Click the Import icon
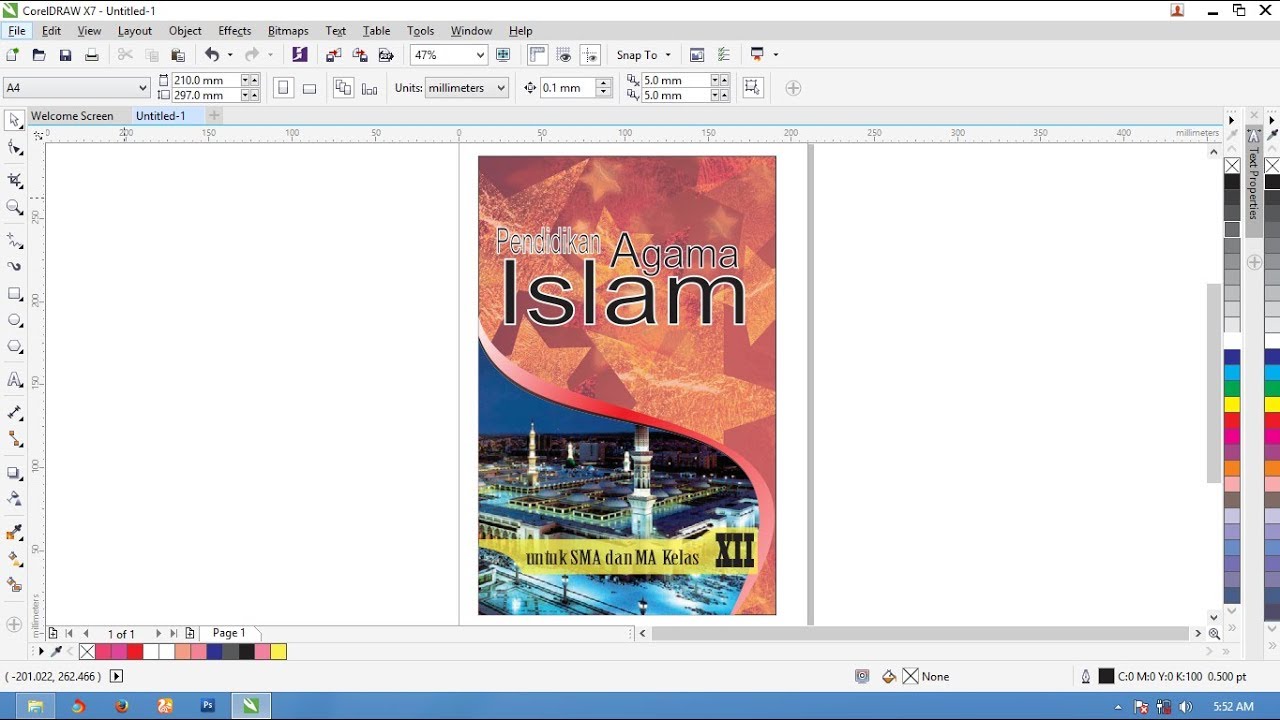 pyautogui.click(x=334, y=55)
